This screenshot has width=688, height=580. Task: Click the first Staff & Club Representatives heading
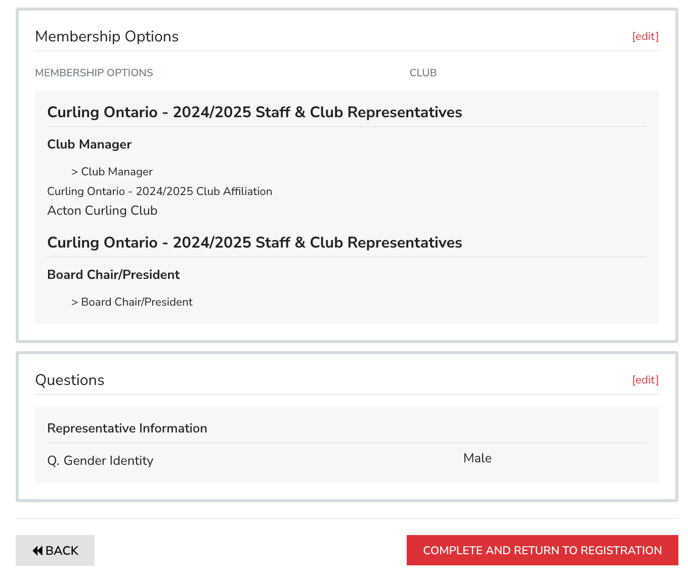[254, 112]
